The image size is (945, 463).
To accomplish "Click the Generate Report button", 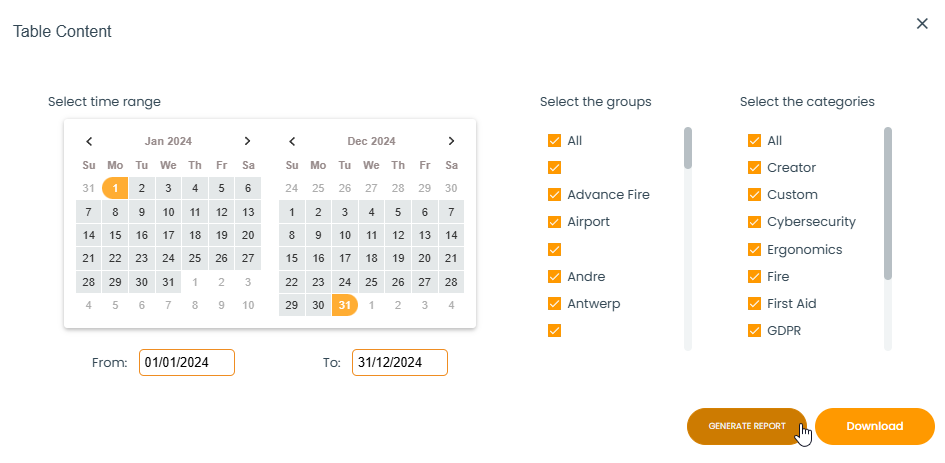I will pos(746,426).
